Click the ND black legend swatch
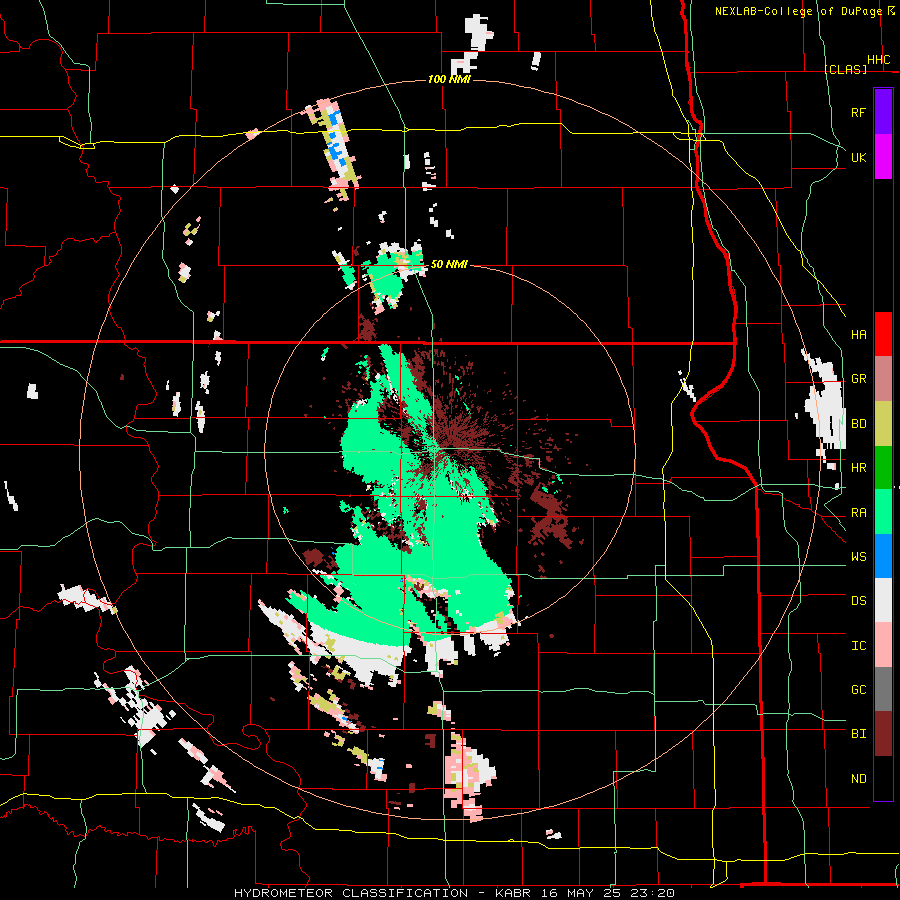This screenshot has width=900, height=900. click(x=883, y=778)
